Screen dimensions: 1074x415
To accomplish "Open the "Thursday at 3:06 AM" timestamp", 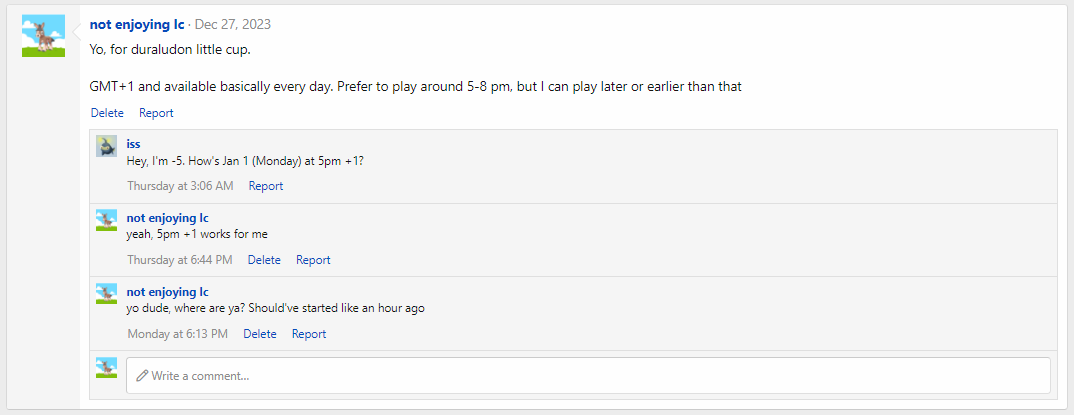I will click(x=180, y=186).
